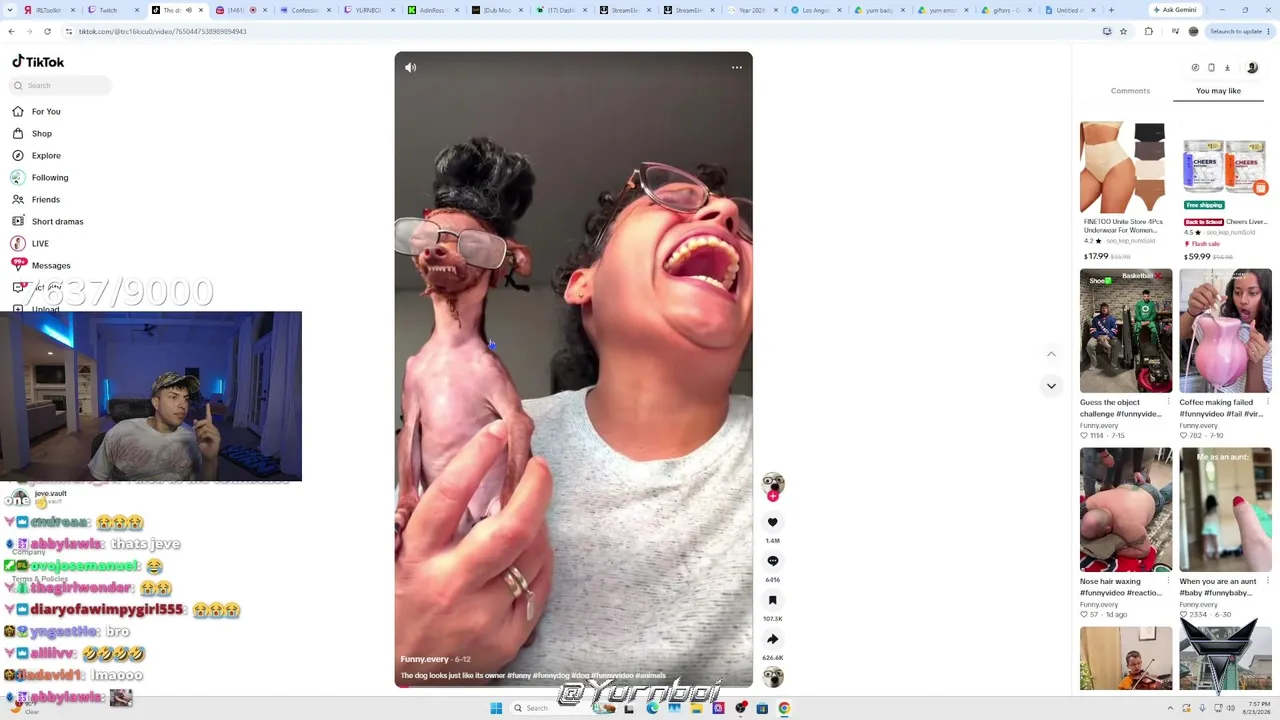Go to the previous video with up arrow

tap(1051, 354)
